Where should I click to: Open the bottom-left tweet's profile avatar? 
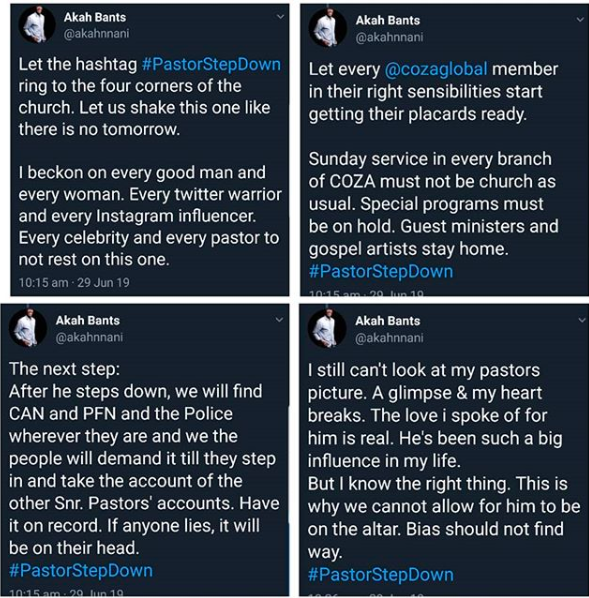click(28, 328)
